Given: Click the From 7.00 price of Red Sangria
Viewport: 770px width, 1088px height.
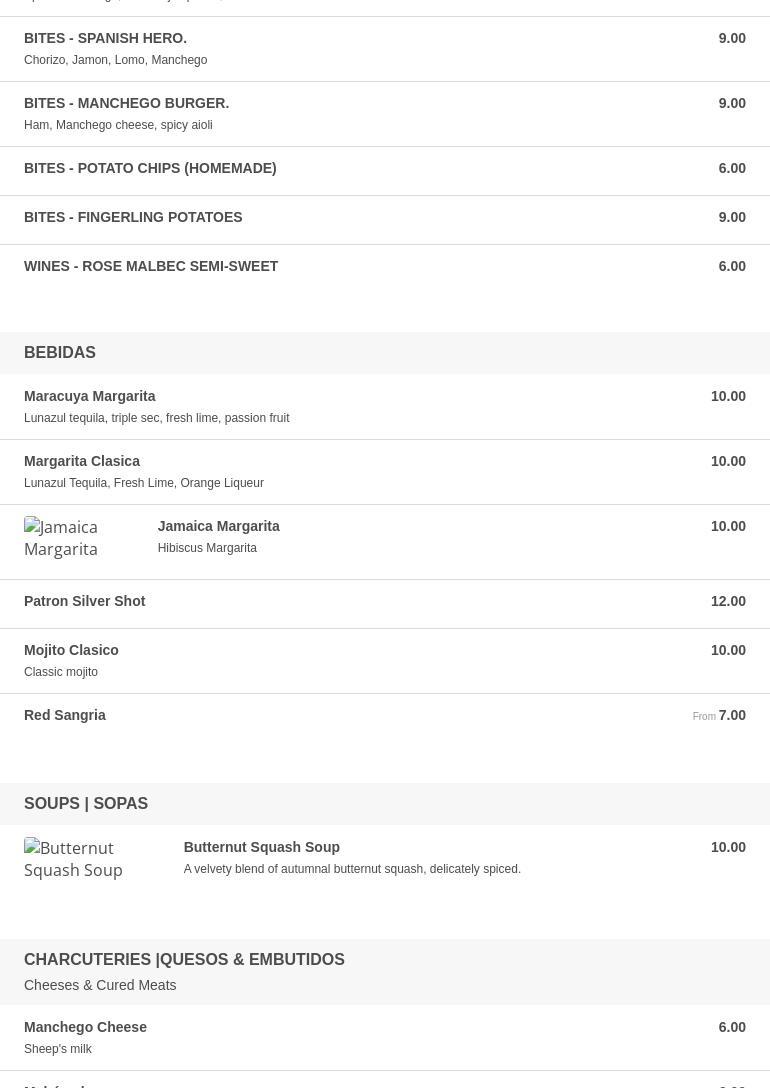Looking at the screenshot, I should [719, 715].
